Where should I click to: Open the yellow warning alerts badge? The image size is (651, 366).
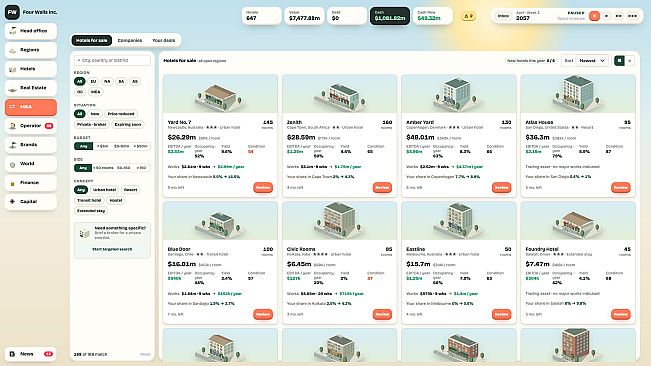coord(468,16)
